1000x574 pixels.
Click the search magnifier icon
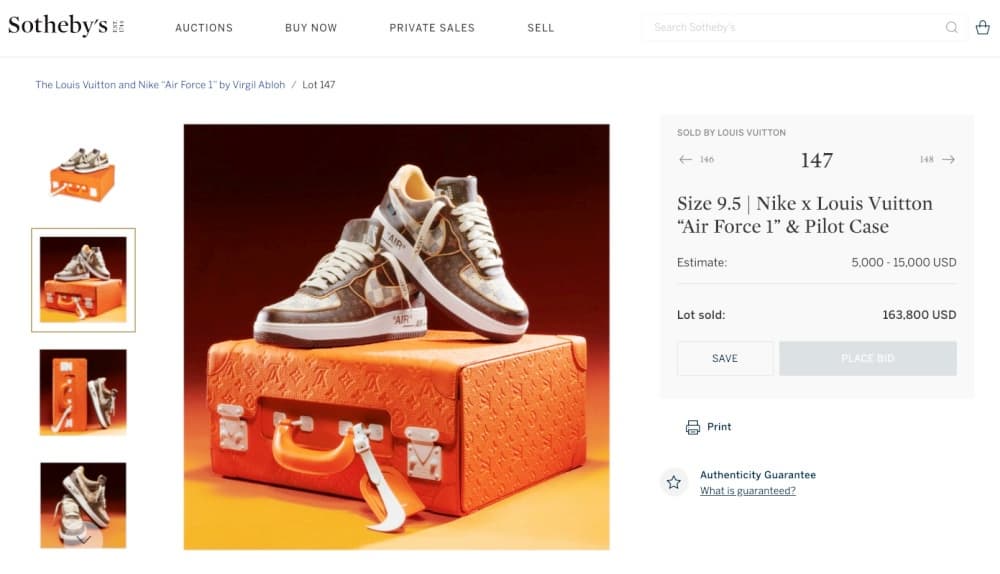pos(951,28)
